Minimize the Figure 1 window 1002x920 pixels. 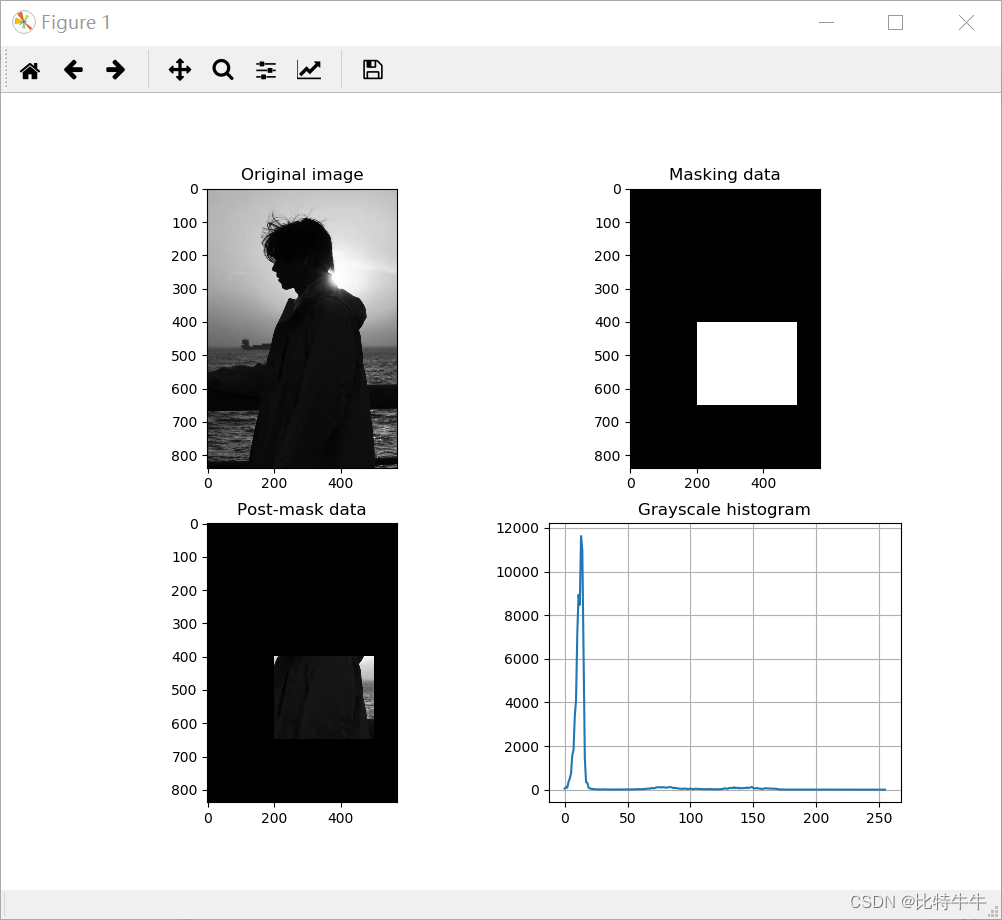pyautogui.click(x=826, y=22)
